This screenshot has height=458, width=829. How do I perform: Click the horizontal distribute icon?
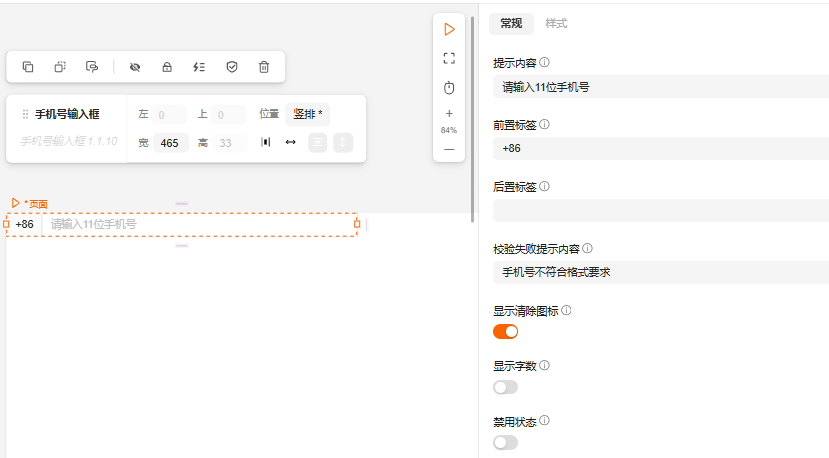265,142
